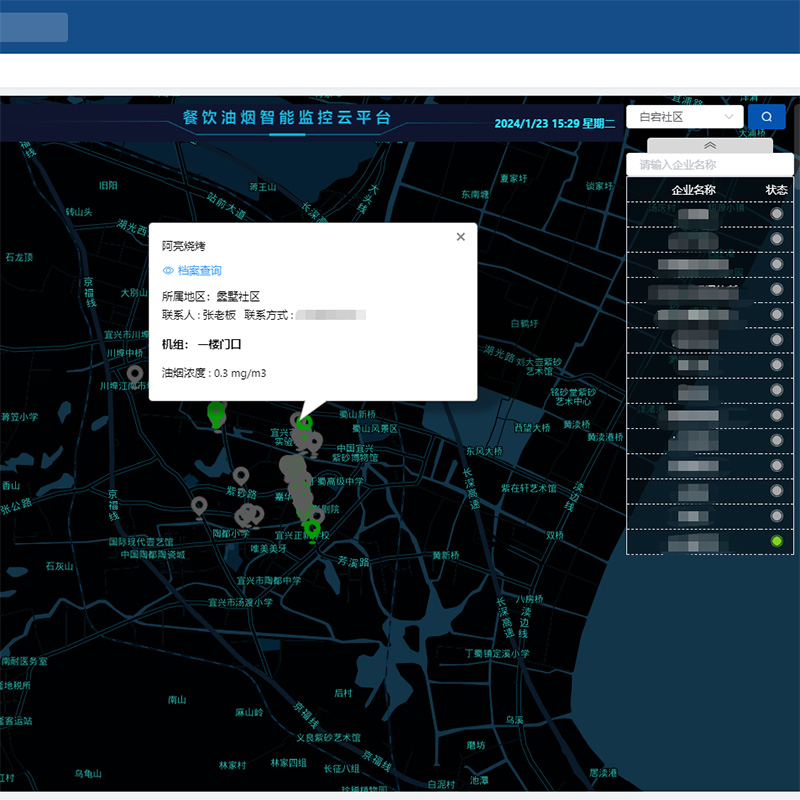Close the 阿亮烧烤 info popup

click(461, 237)
